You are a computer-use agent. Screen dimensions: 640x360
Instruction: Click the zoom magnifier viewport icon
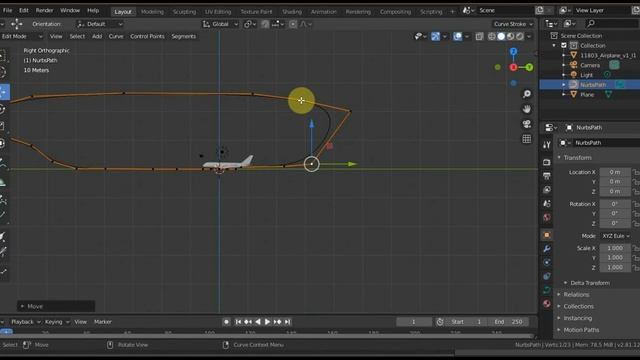(x=527, y=94)
